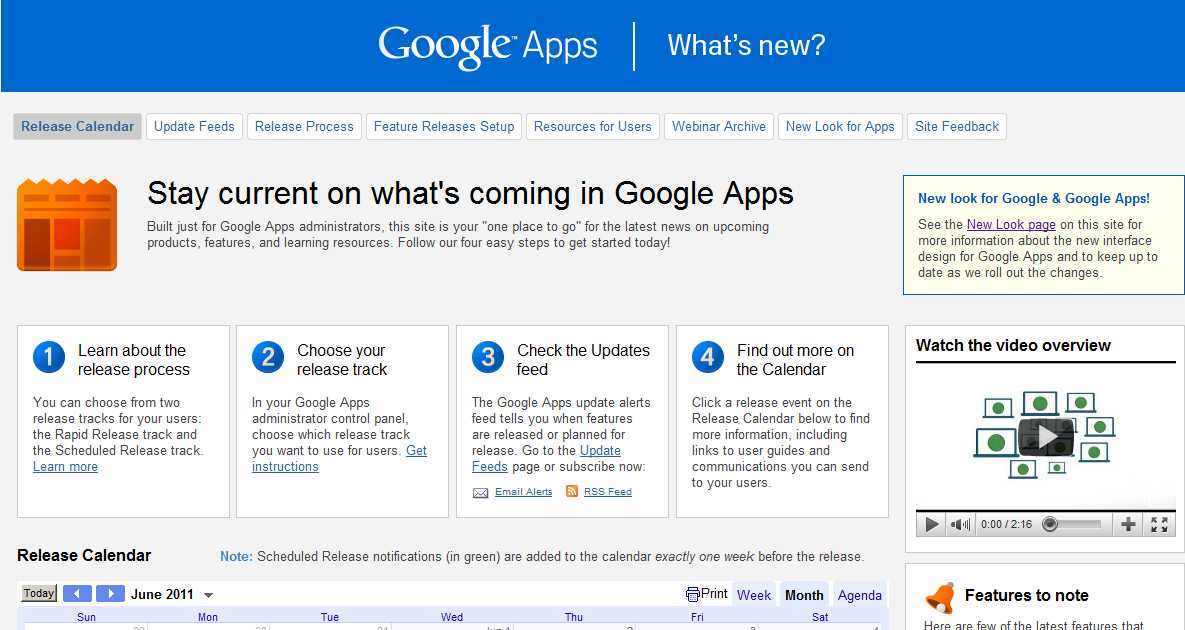This screenshot has width=1185, height=630.
Task: Show the calendar Agenda view
Action: pos(859,595)
